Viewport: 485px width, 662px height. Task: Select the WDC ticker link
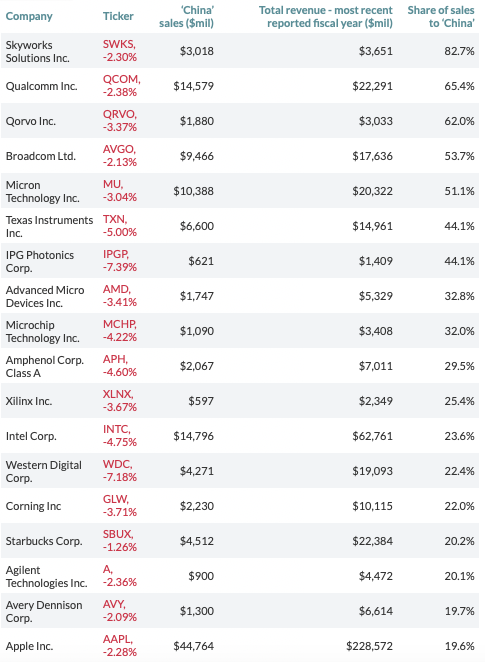tap(117, 465)
